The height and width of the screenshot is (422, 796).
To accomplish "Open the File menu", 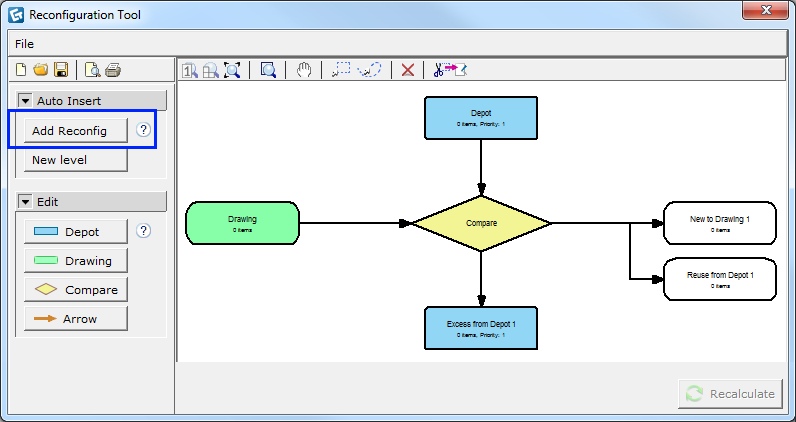I will [x=24, y=44].
